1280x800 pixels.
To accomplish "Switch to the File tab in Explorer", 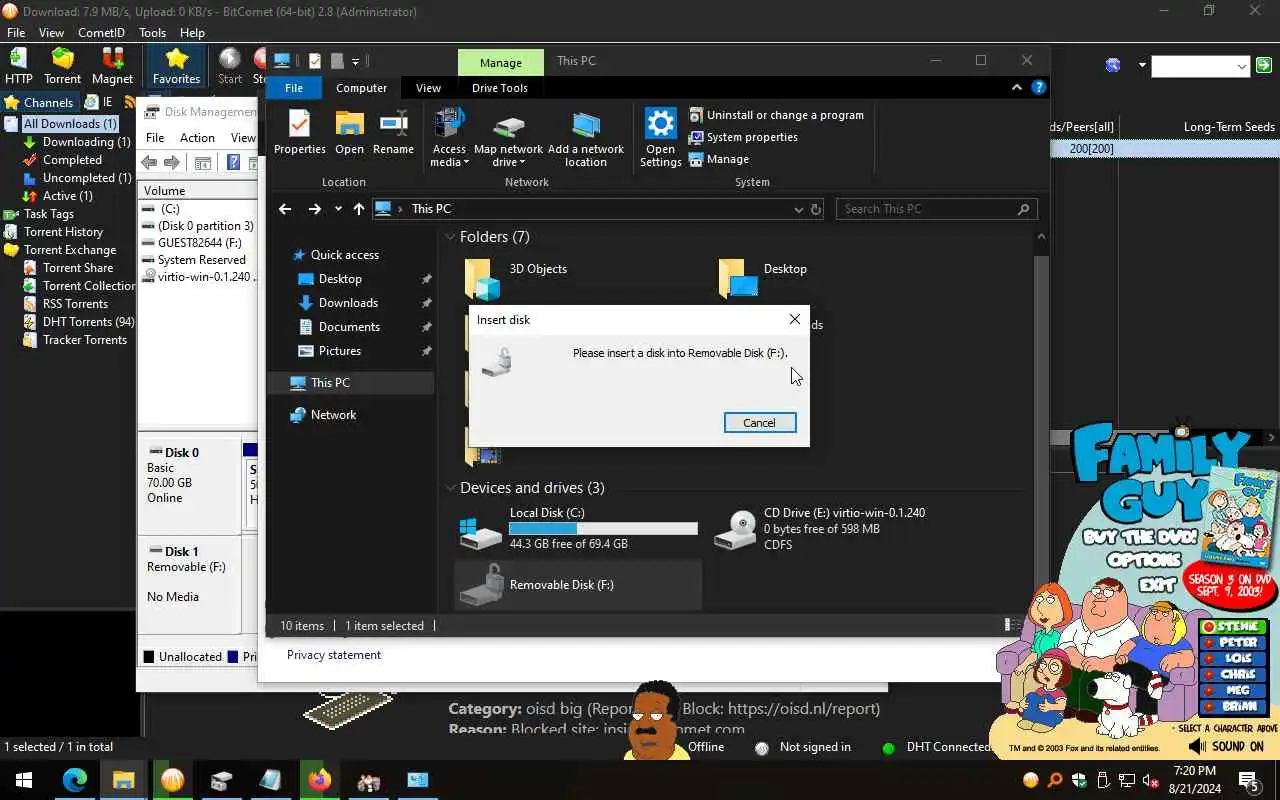I will (293, 88).
